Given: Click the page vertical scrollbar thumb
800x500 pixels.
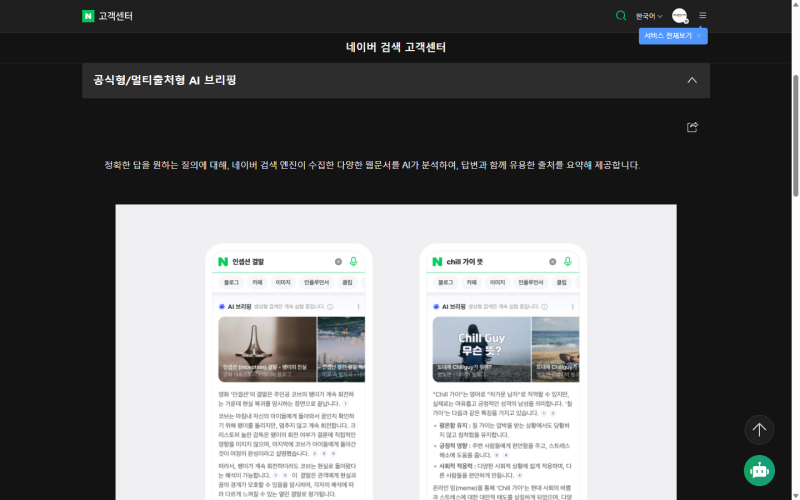Looking at the screenshot, I should click(795, 136).
